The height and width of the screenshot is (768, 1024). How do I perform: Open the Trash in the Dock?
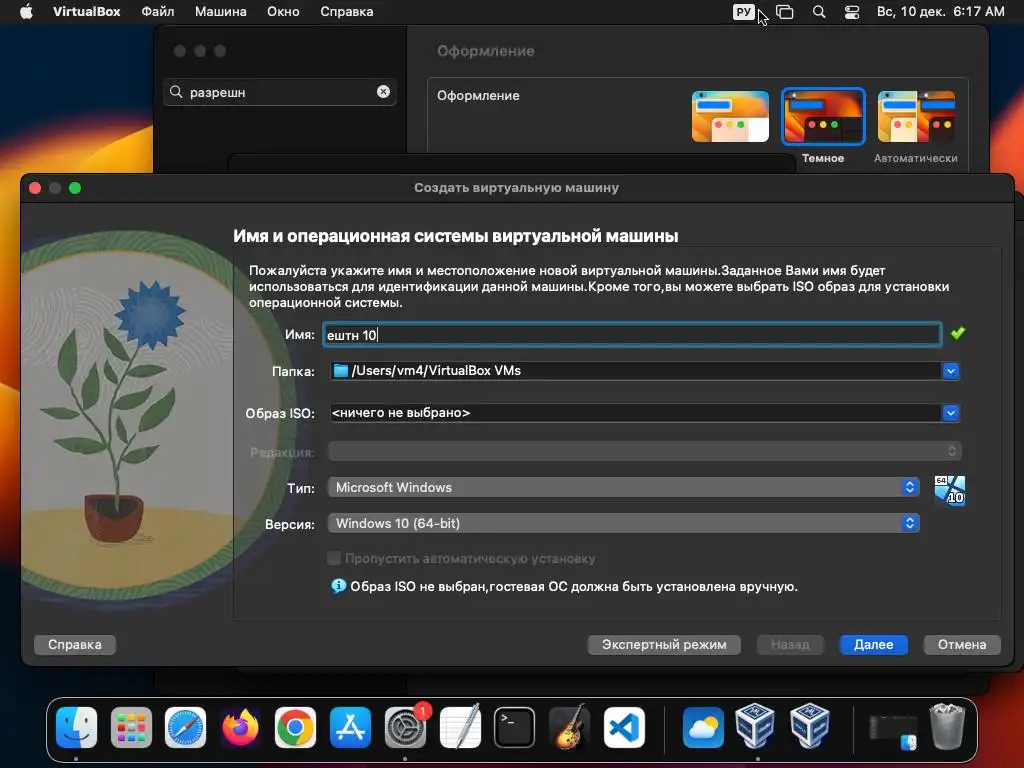947,726
